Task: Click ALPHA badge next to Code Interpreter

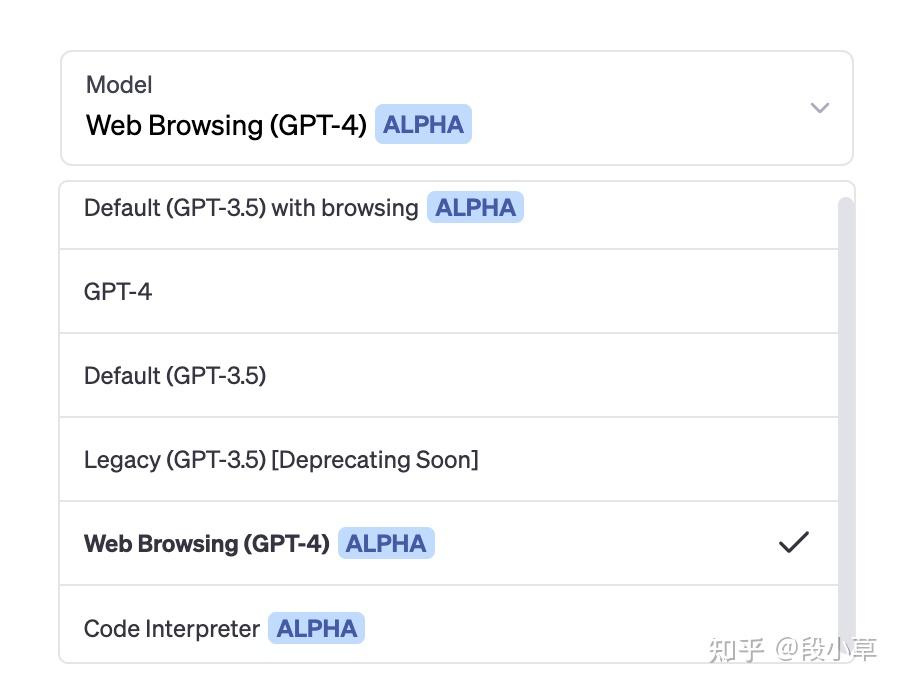Action: [x=316, y=628]
